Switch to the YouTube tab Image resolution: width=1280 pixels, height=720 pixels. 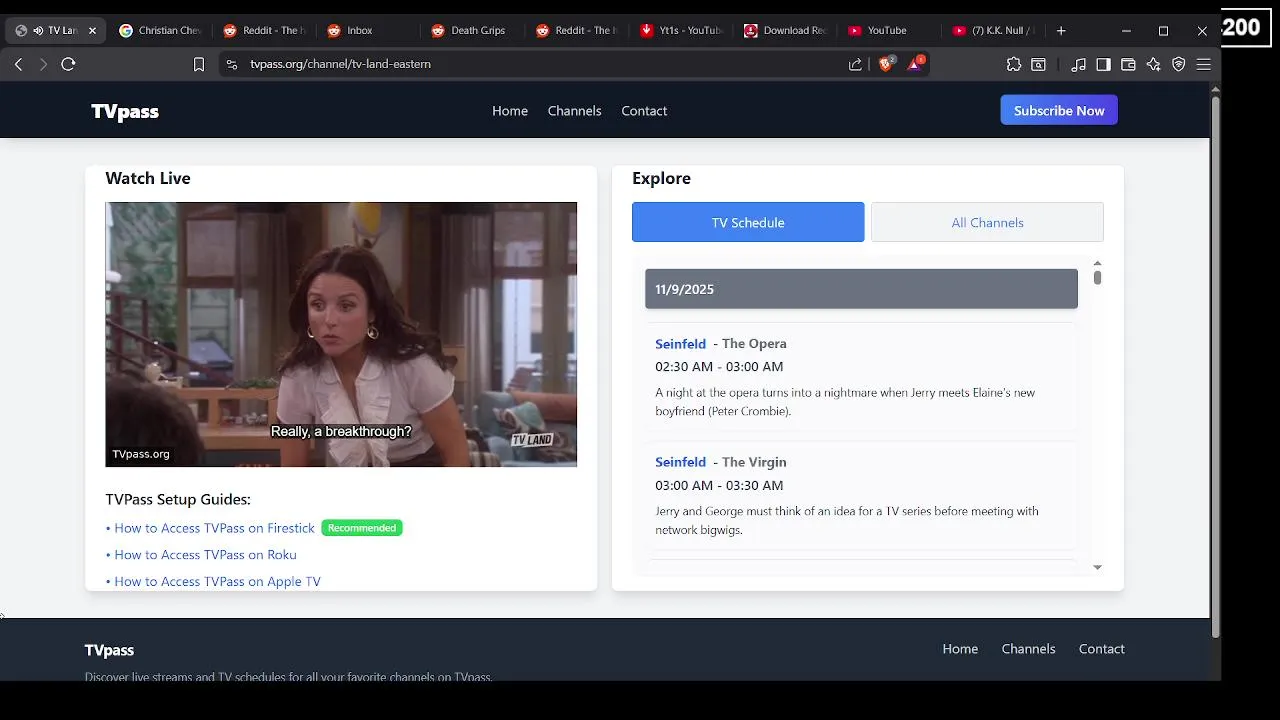[x=888, y=31]
